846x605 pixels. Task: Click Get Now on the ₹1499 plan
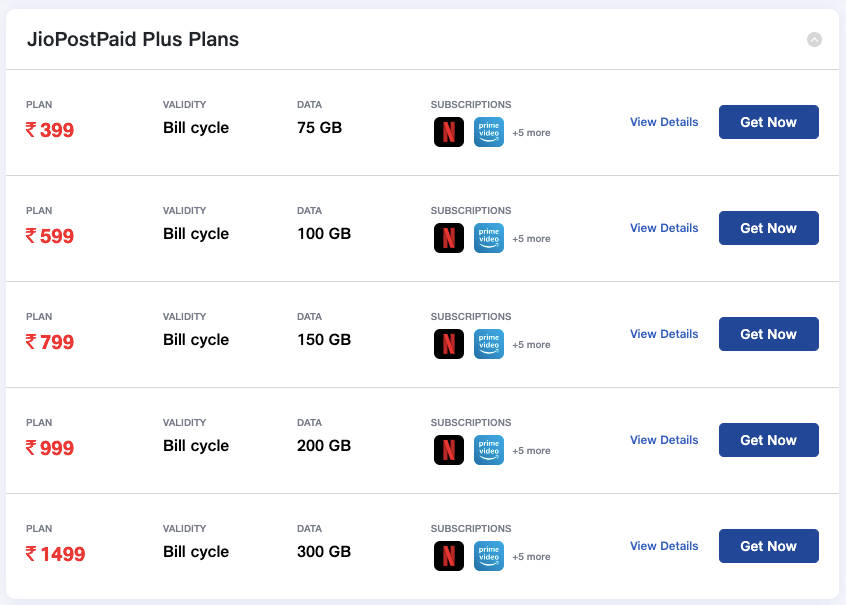coord(768,545)
